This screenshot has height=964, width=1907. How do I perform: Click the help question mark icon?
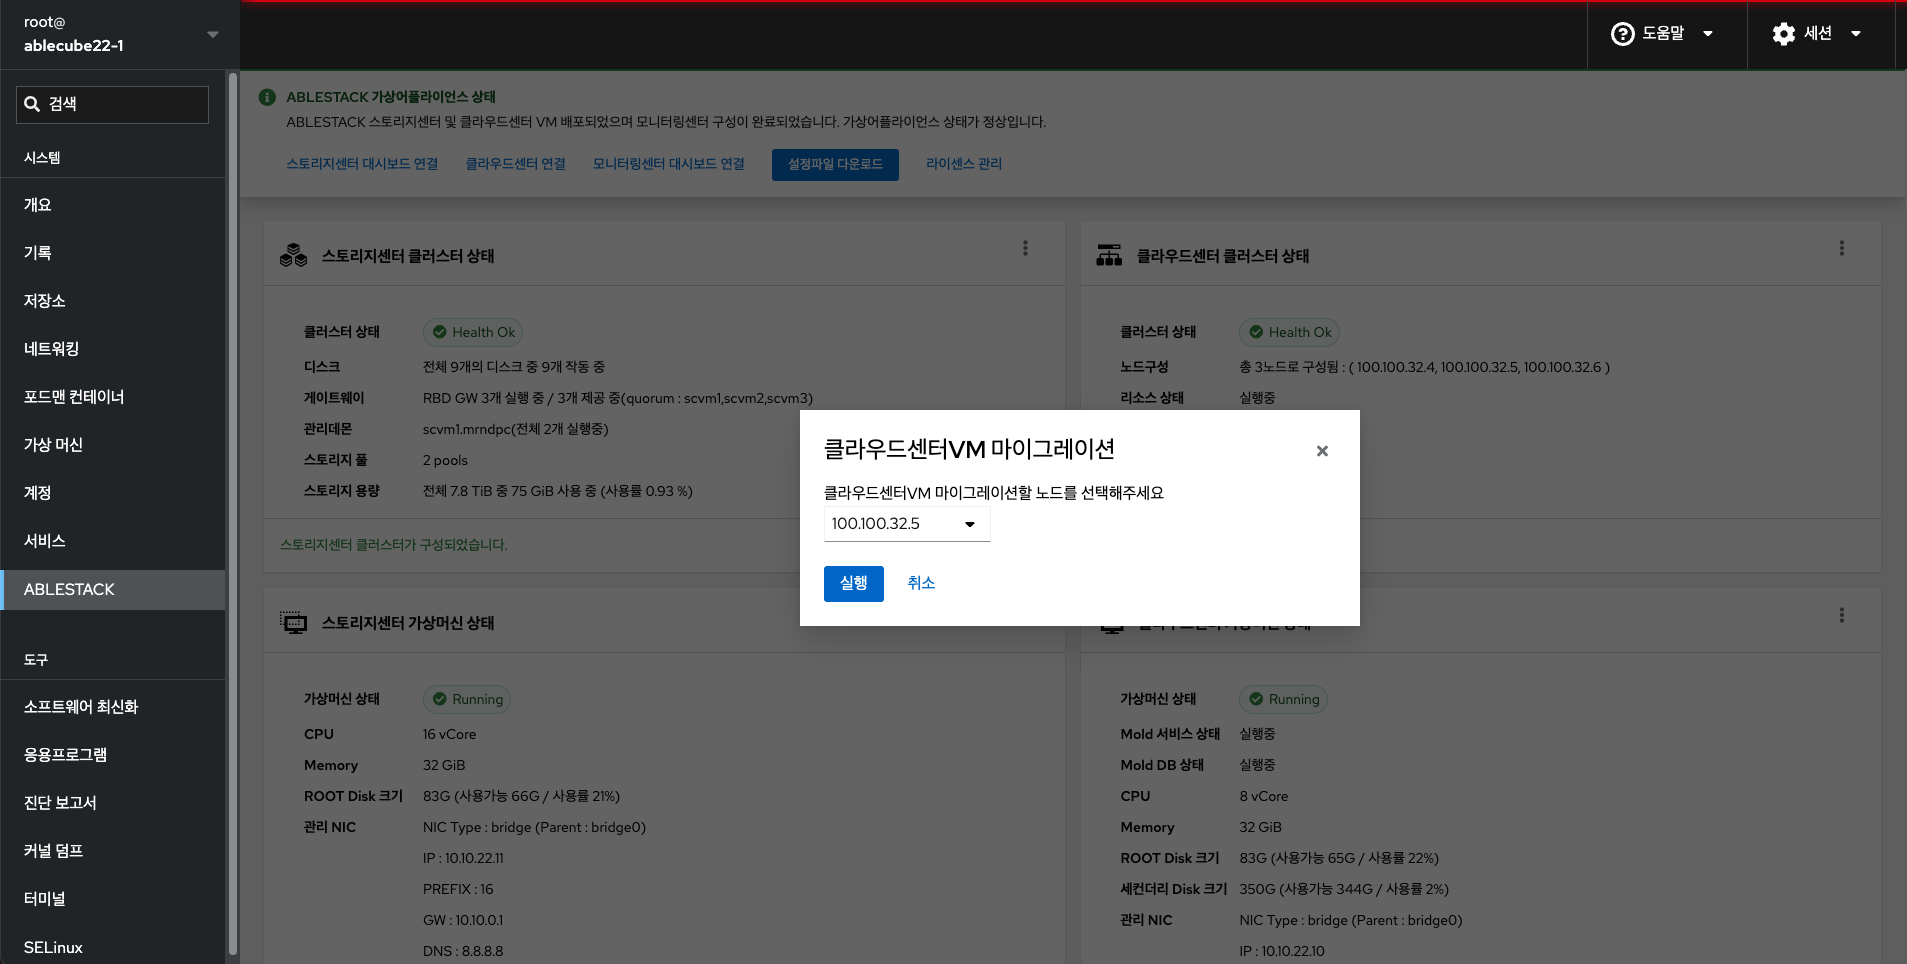click(x=1622, y=34)
